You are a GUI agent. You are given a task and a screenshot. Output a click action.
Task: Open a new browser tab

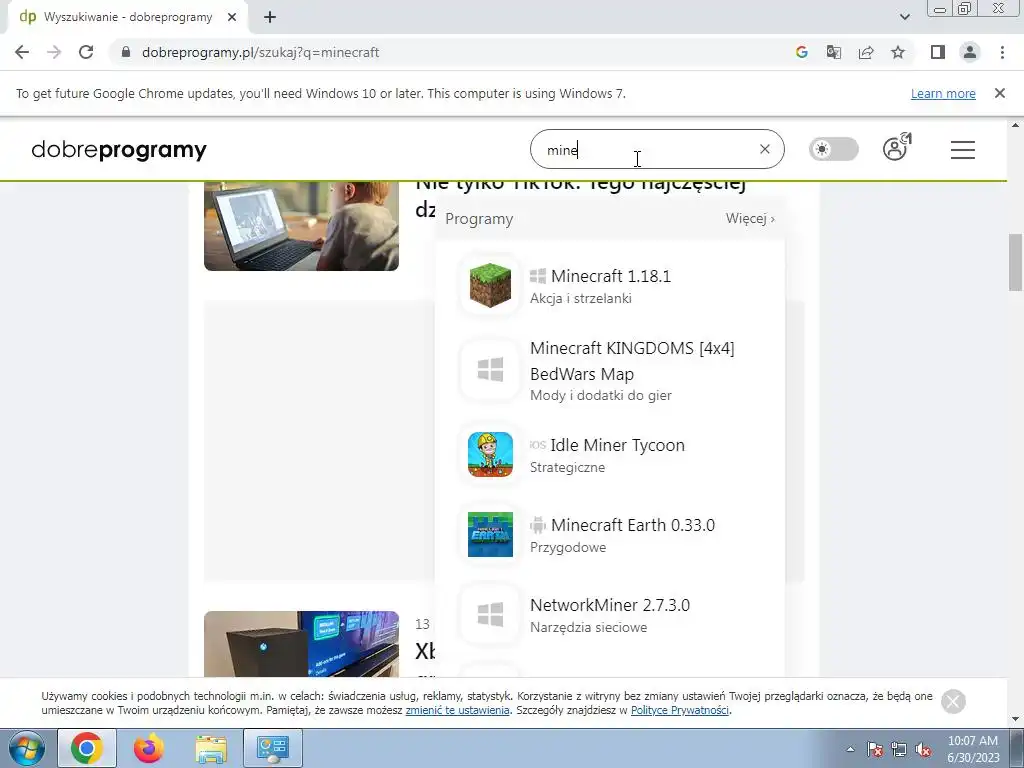pos(270,17)
